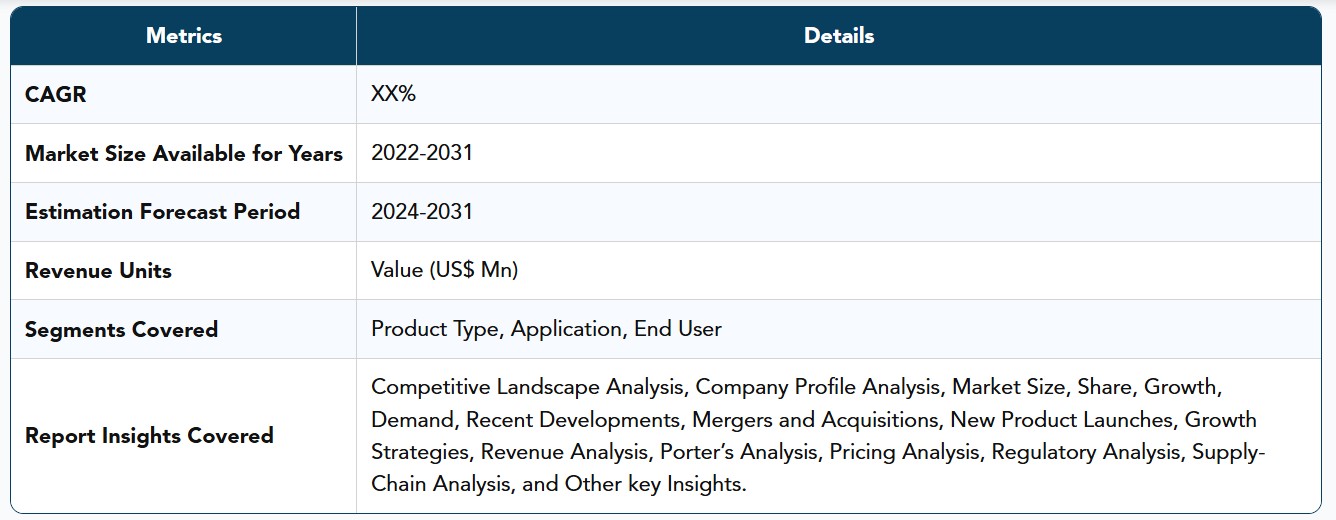This screenshot has height=520, width=1336.
Task: Select the Segments Covered label
Action: click(121, 330)
